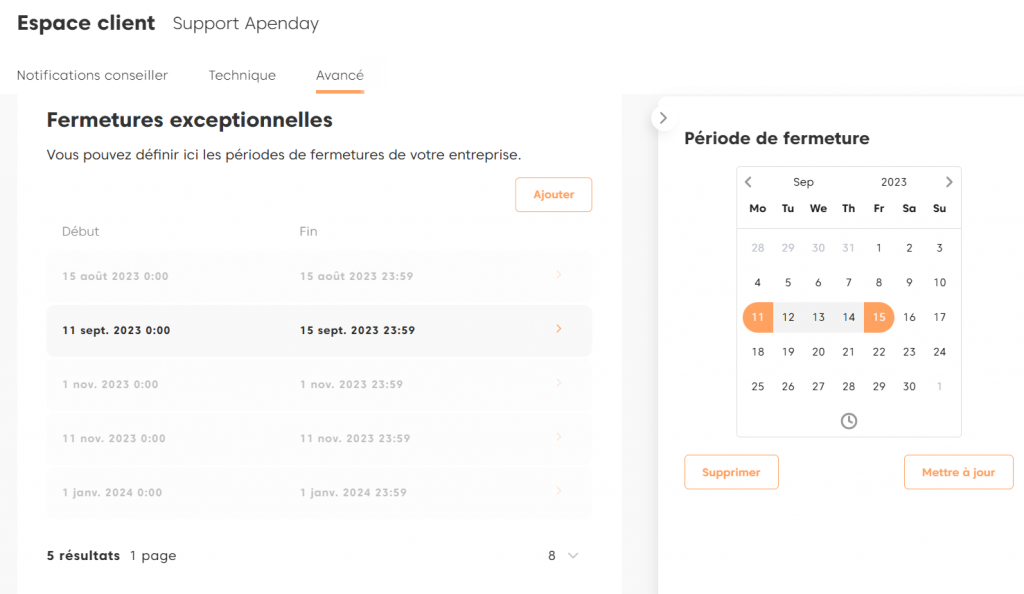Select the Avancé tab

[340, 75]
